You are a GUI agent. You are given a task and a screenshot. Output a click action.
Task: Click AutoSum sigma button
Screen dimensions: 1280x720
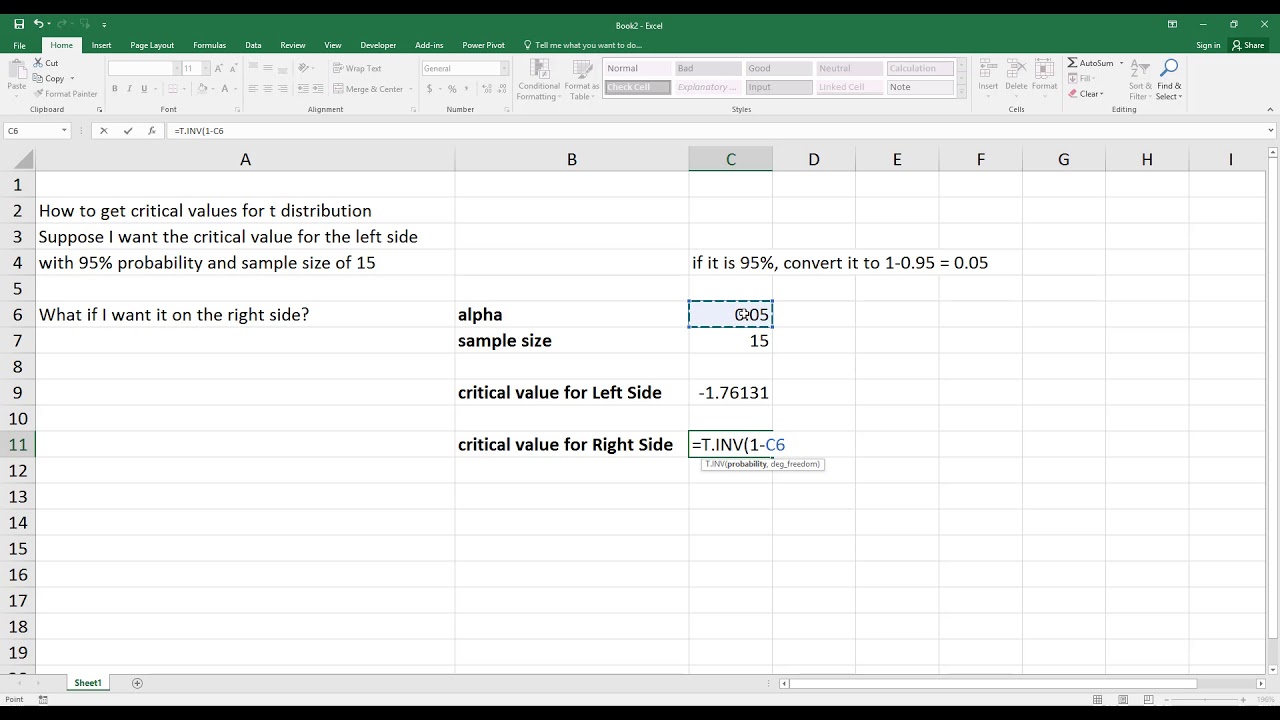coord(1089,63)
